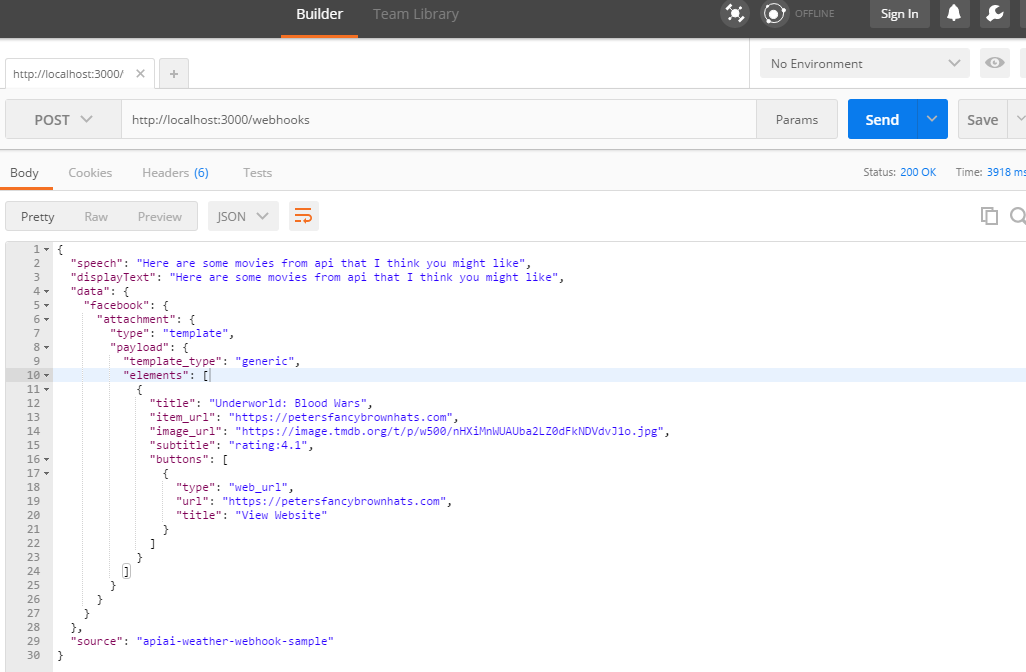Open the settings wrench icon

coord(995,14)
